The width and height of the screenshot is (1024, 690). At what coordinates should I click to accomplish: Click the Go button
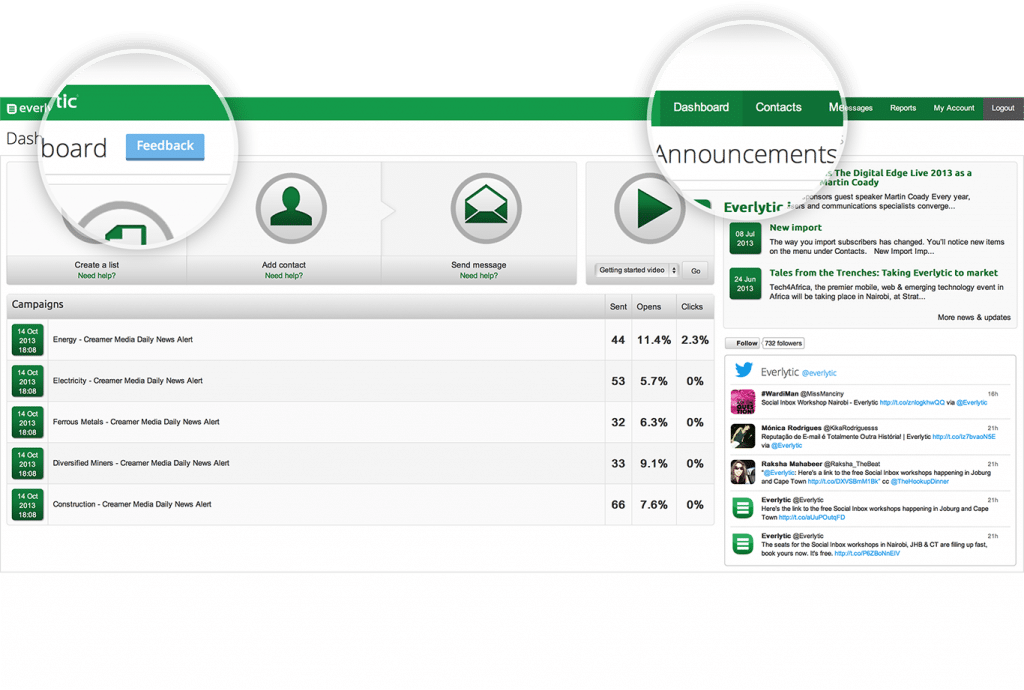(696, 270)
